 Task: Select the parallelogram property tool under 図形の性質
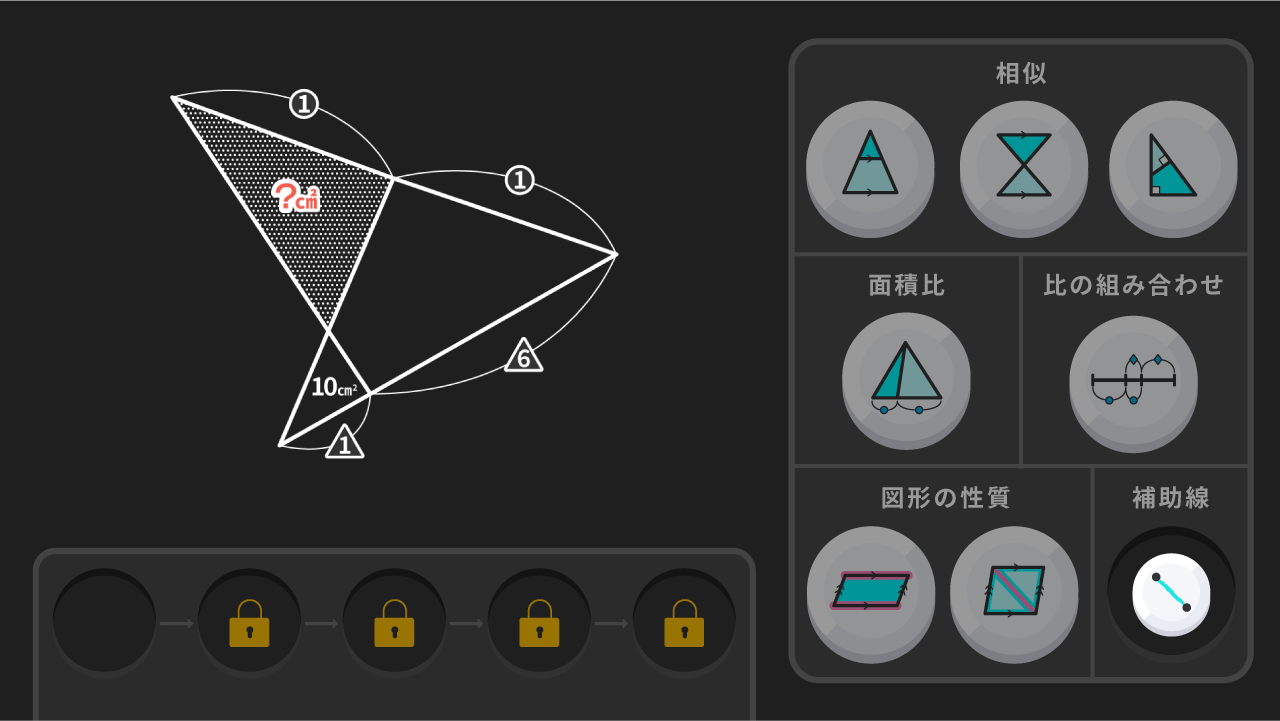click(871, 592)
